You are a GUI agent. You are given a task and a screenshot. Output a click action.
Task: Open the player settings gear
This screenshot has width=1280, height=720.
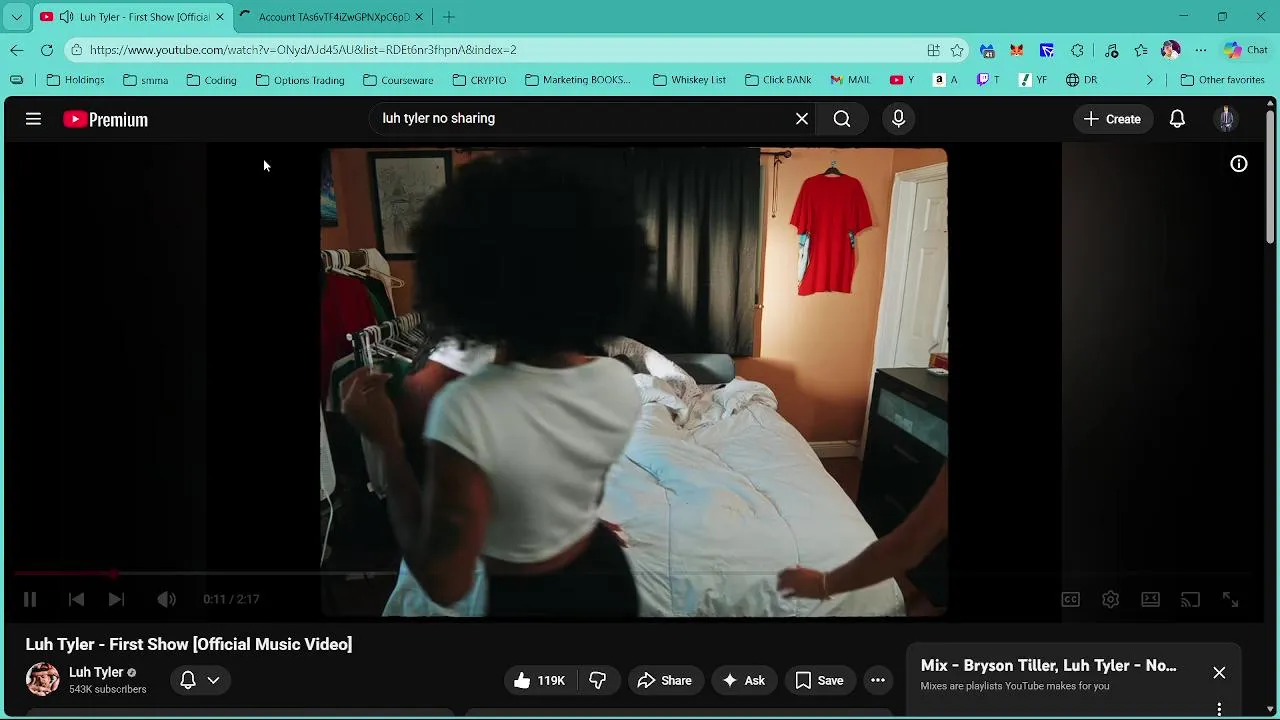[x=1110, y=599]
